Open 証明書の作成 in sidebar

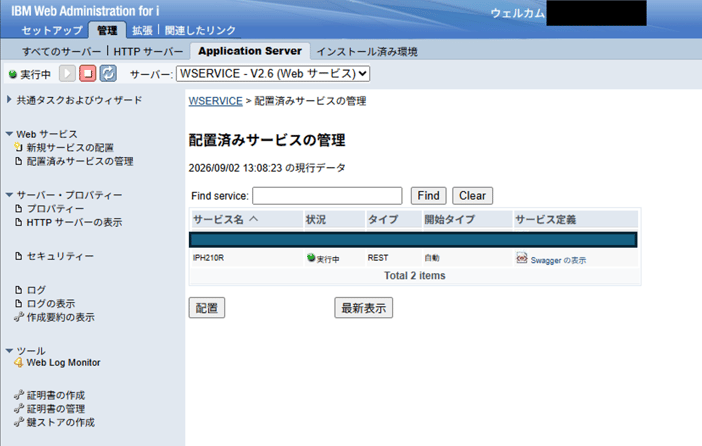point(56,395)
